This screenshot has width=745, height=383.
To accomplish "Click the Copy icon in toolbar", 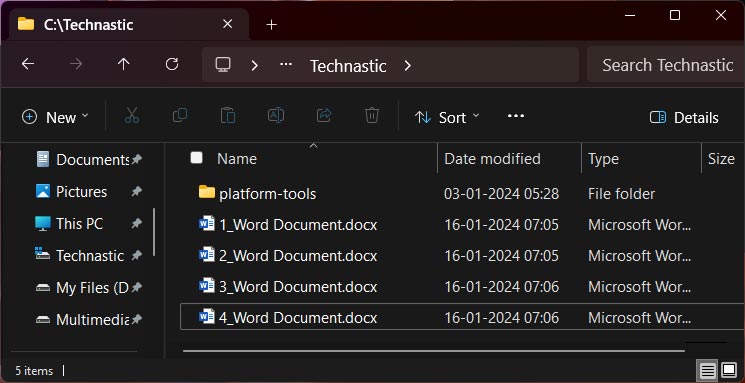I will pos(180,115).
